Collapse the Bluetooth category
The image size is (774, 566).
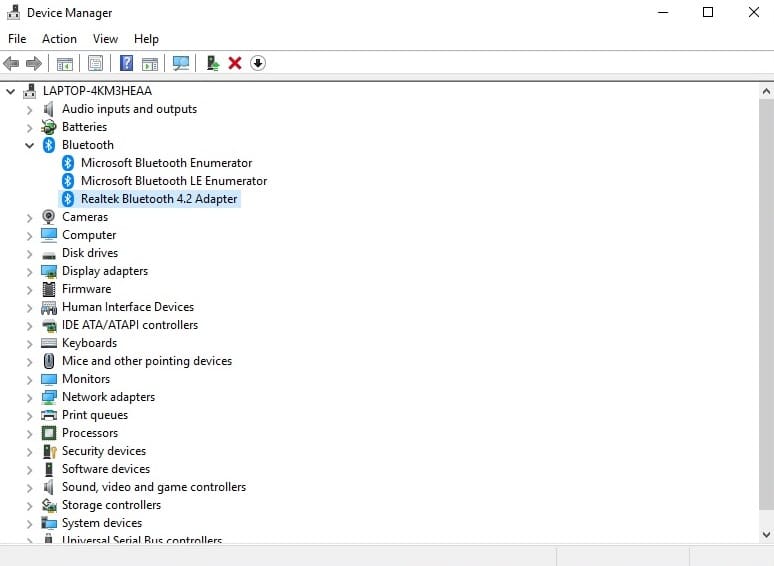pos(29,145)
